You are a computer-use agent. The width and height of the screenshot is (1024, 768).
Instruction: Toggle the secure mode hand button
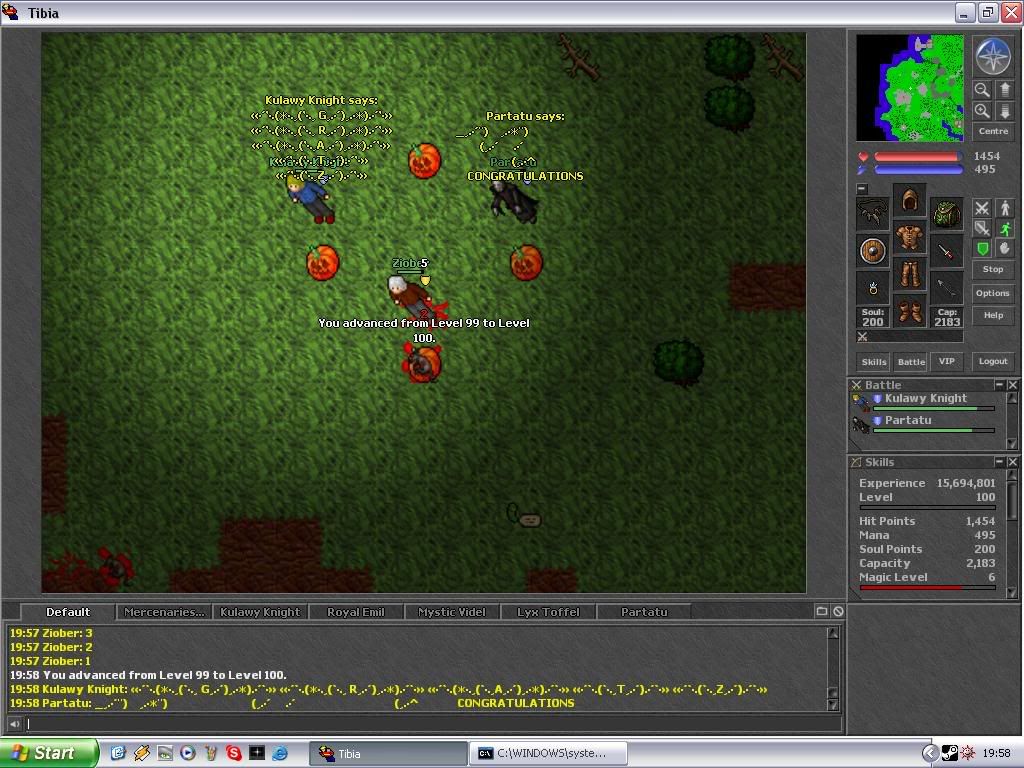(1004, 249)
